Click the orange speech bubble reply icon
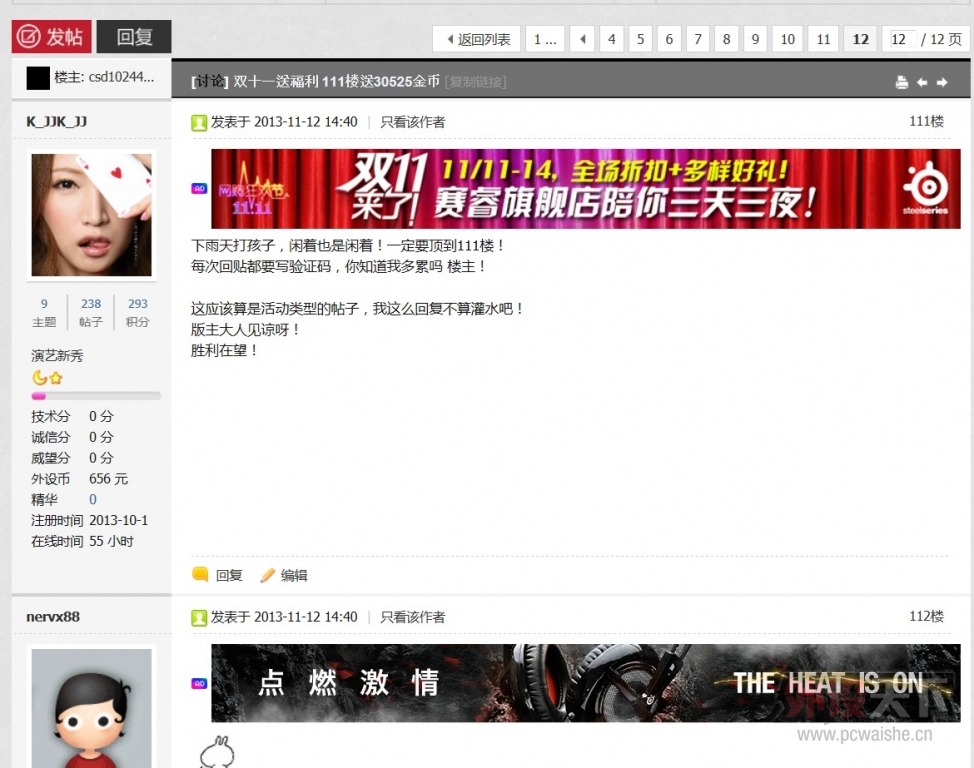Image resolution: width=974 pixels, height=768 pixels. coord(200,575)
